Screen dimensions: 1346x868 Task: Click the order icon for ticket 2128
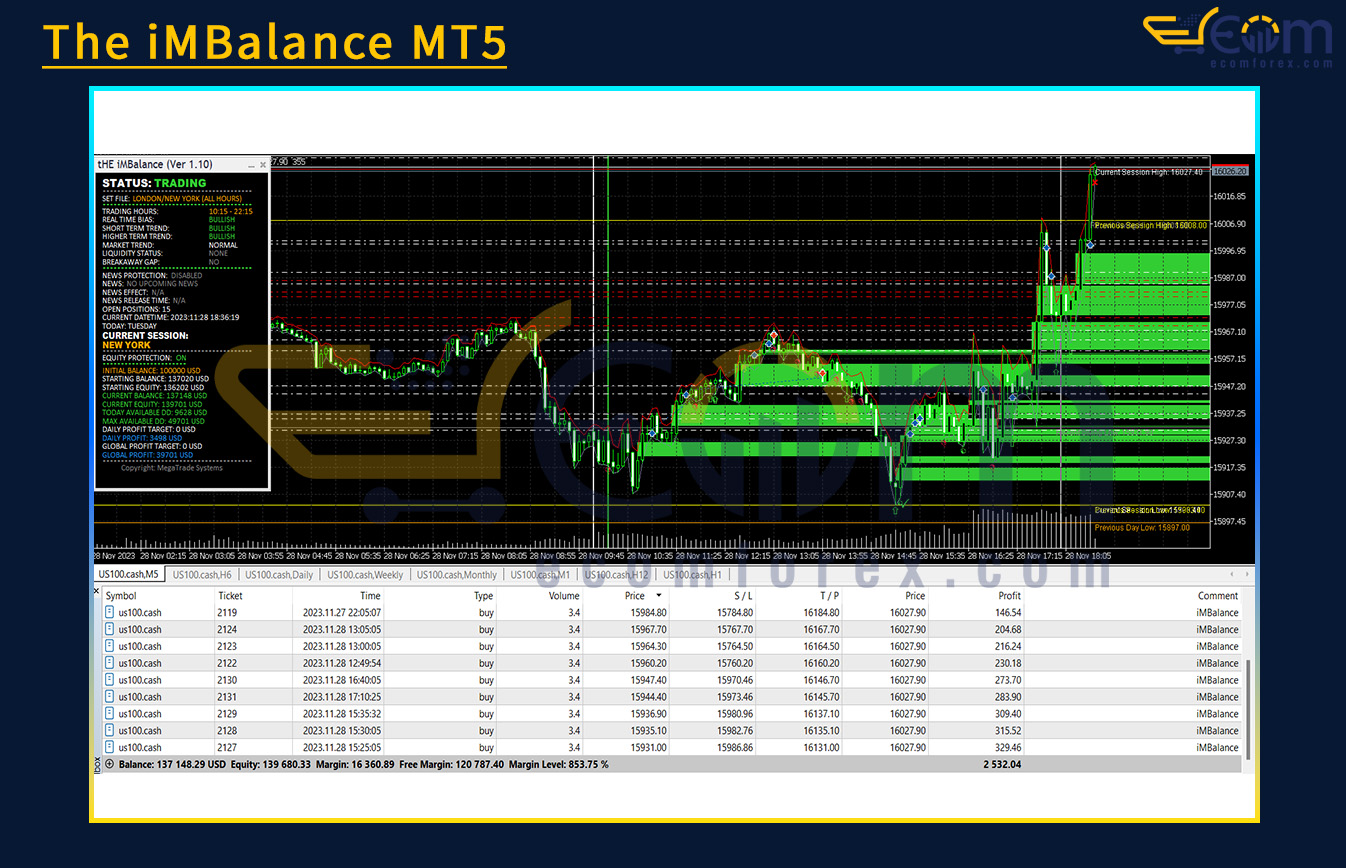(x=110, y=731)
